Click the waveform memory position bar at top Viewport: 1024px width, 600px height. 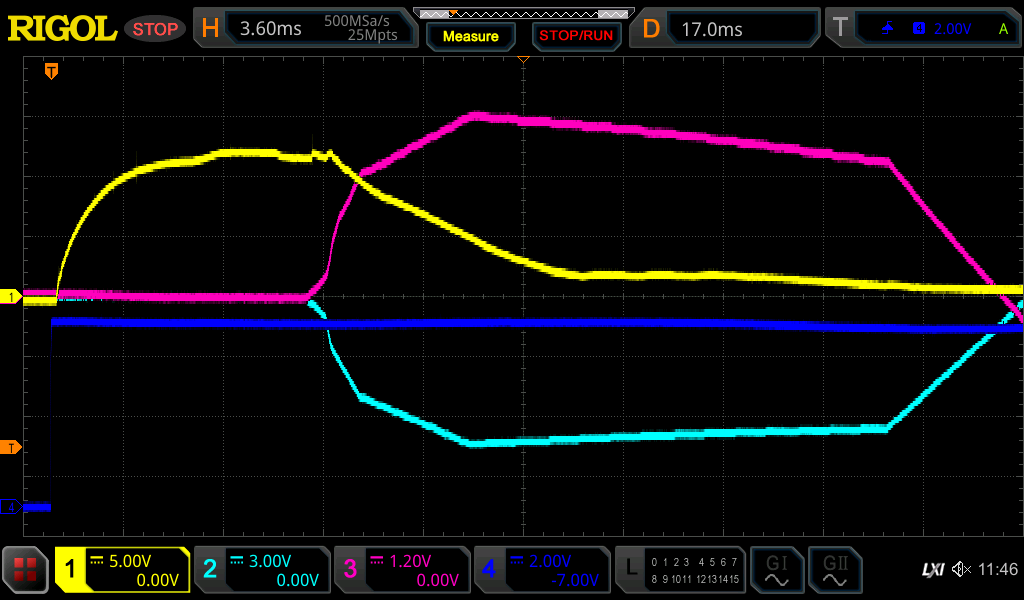(522, 13)
